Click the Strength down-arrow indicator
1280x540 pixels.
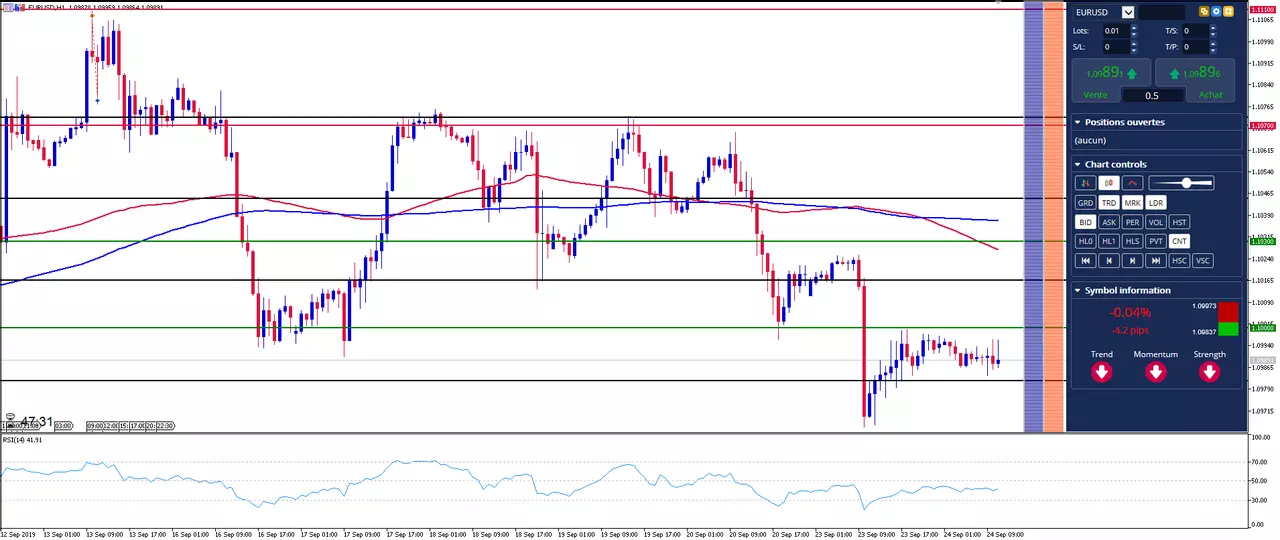1210,372
